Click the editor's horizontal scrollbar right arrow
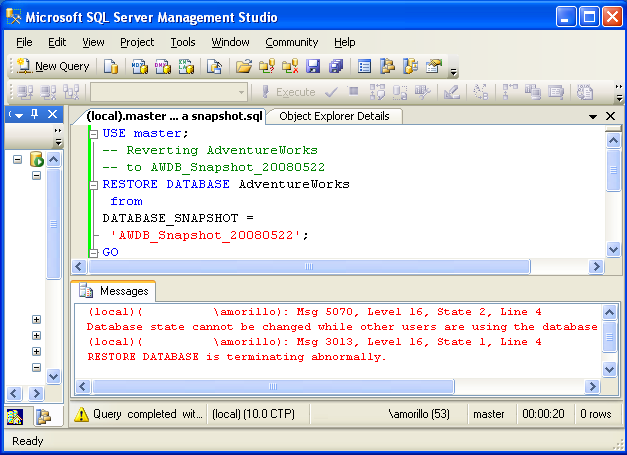The width and height of the screenshot is (627, 455). click(596, 267)
